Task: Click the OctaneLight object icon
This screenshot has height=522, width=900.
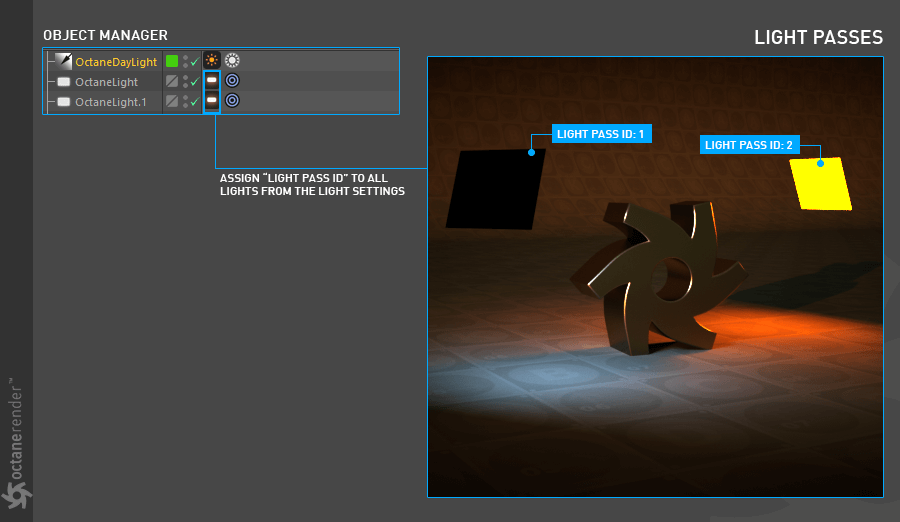Action: 64,82
